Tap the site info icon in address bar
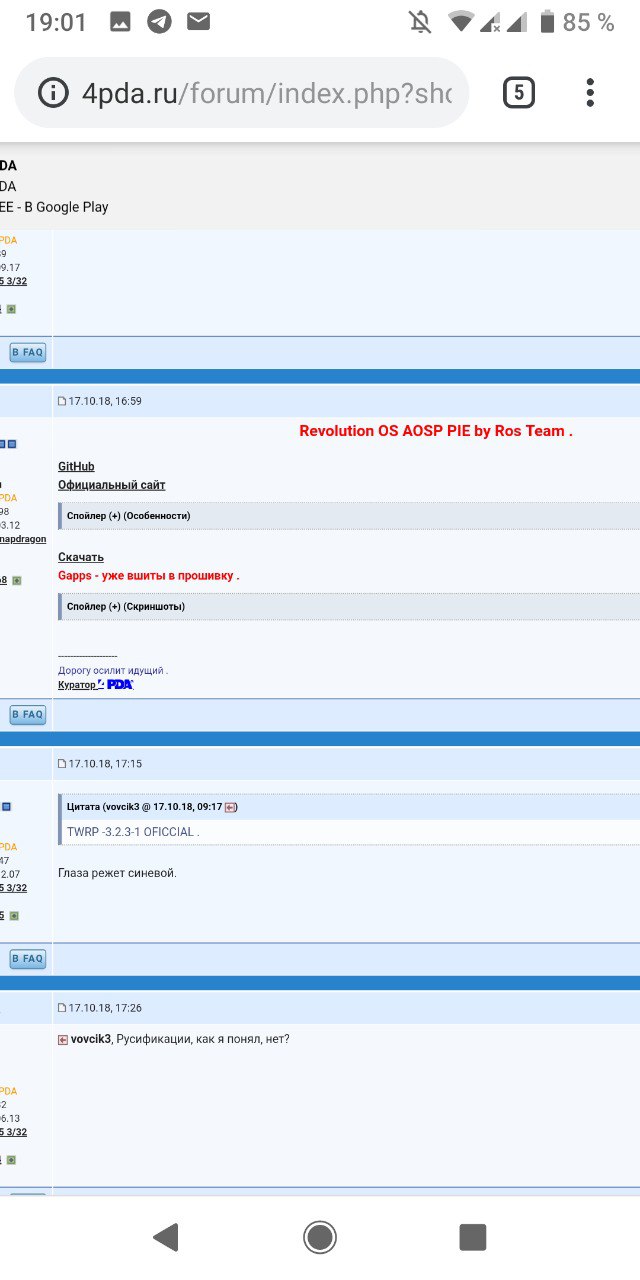Image resolution: width=640 pixels, height=1280 pixels. pyautogui.click(x=54, y=93)
